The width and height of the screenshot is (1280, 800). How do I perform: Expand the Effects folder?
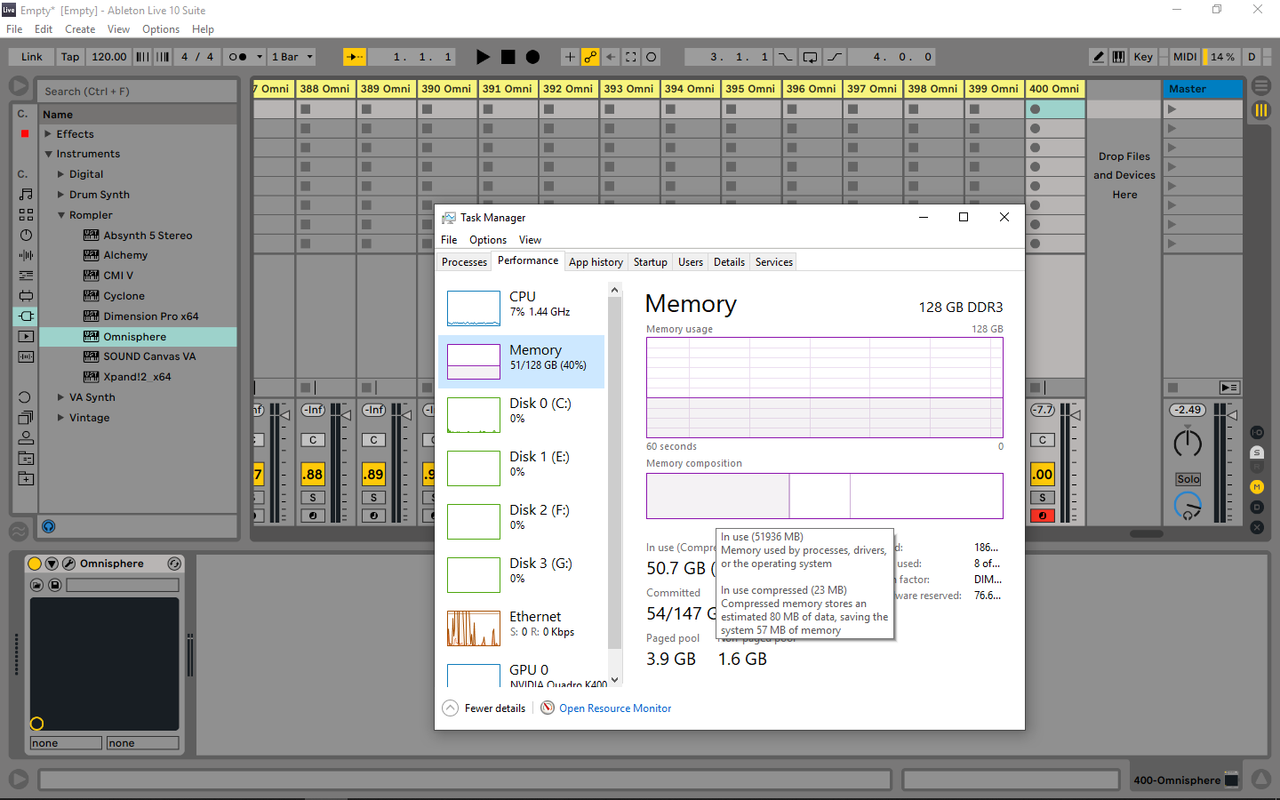[x=49, y=134]
